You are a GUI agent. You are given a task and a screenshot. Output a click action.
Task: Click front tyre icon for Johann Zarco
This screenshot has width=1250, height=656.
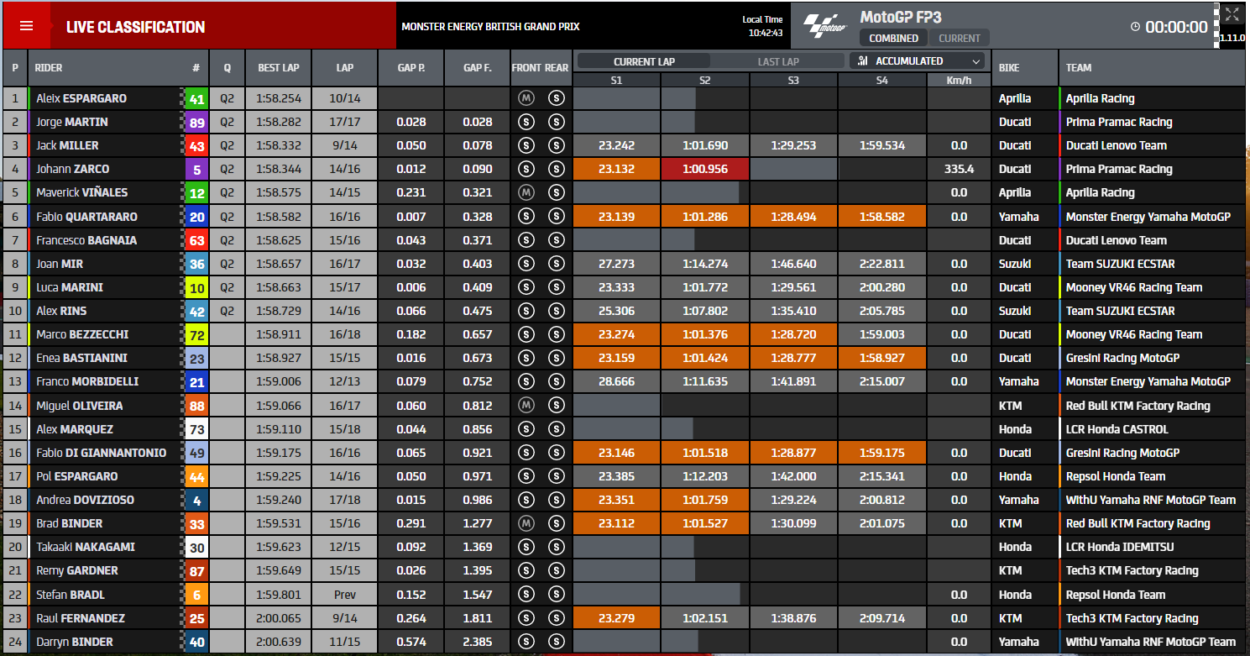click(526, 169)
